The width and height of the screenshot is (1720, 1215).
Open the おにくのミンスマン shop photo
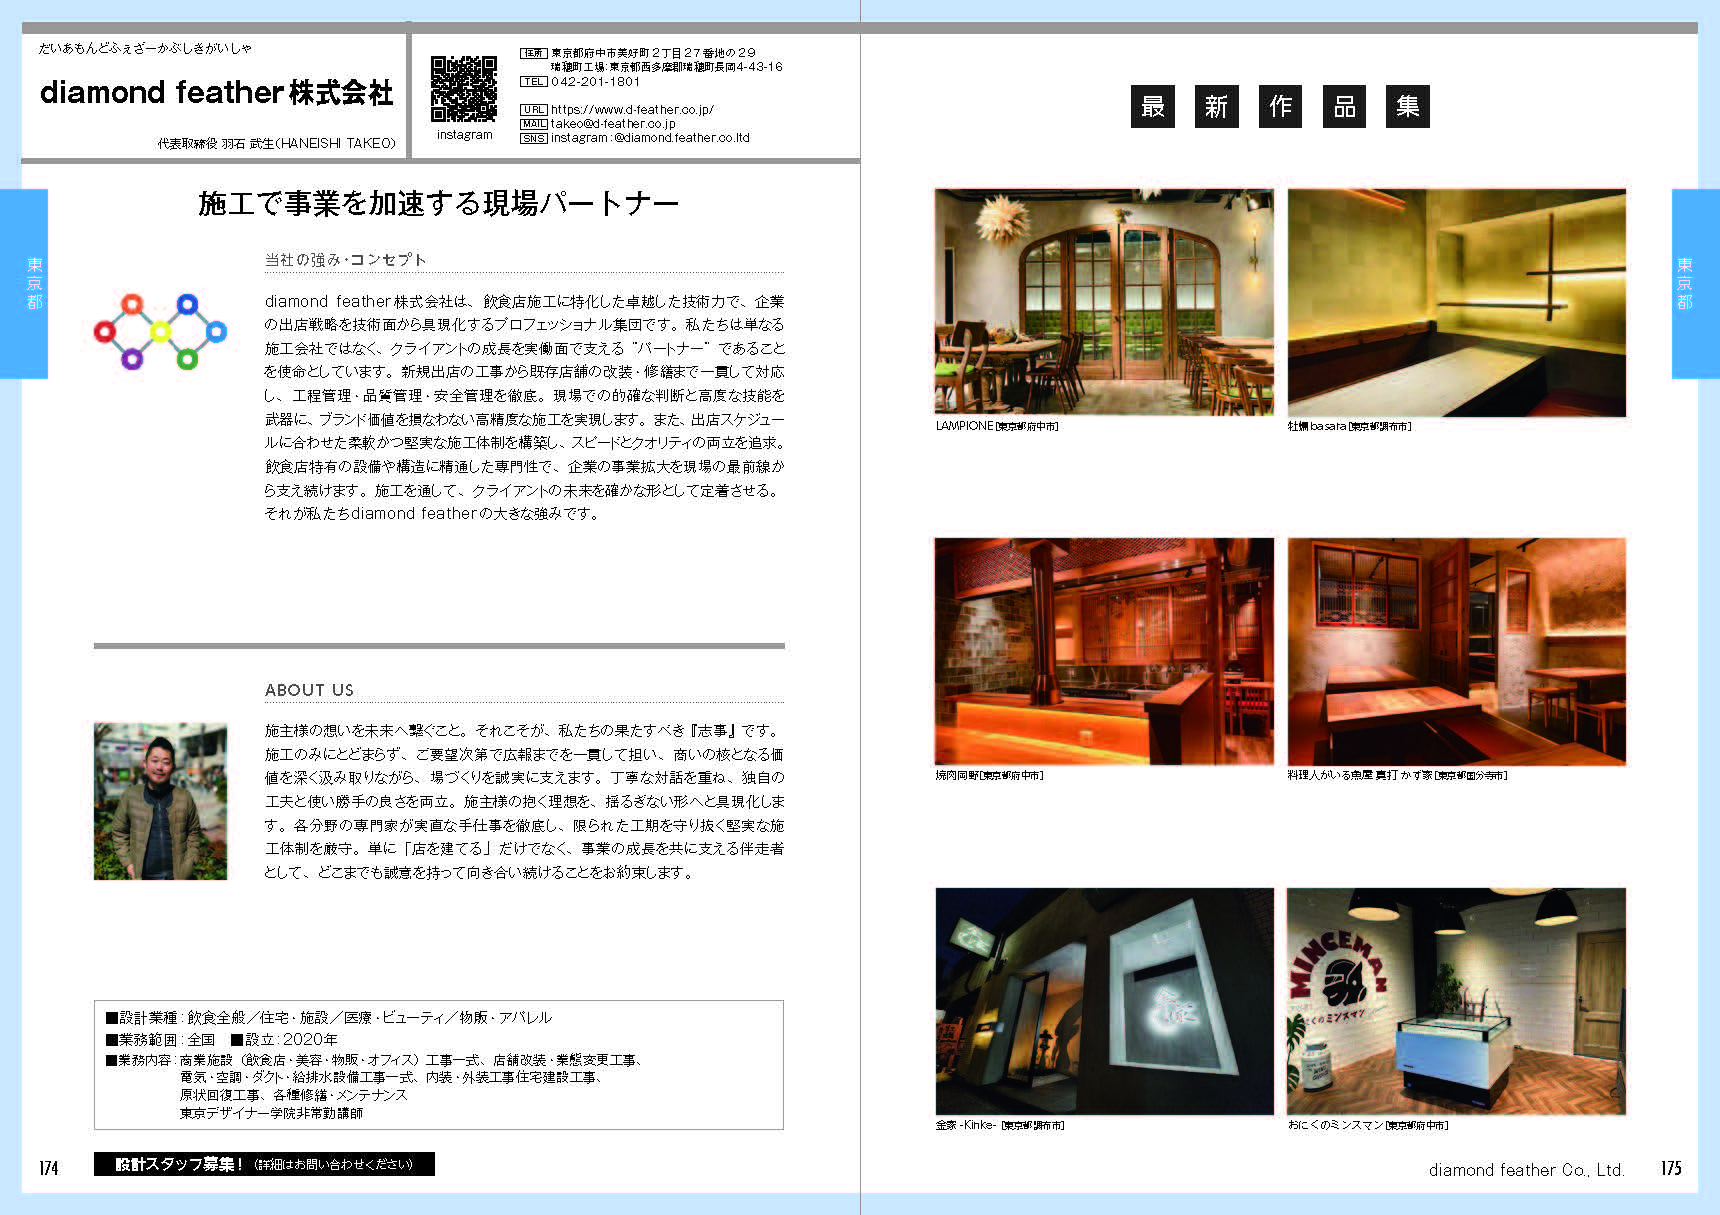[x=1456, y=1001]
